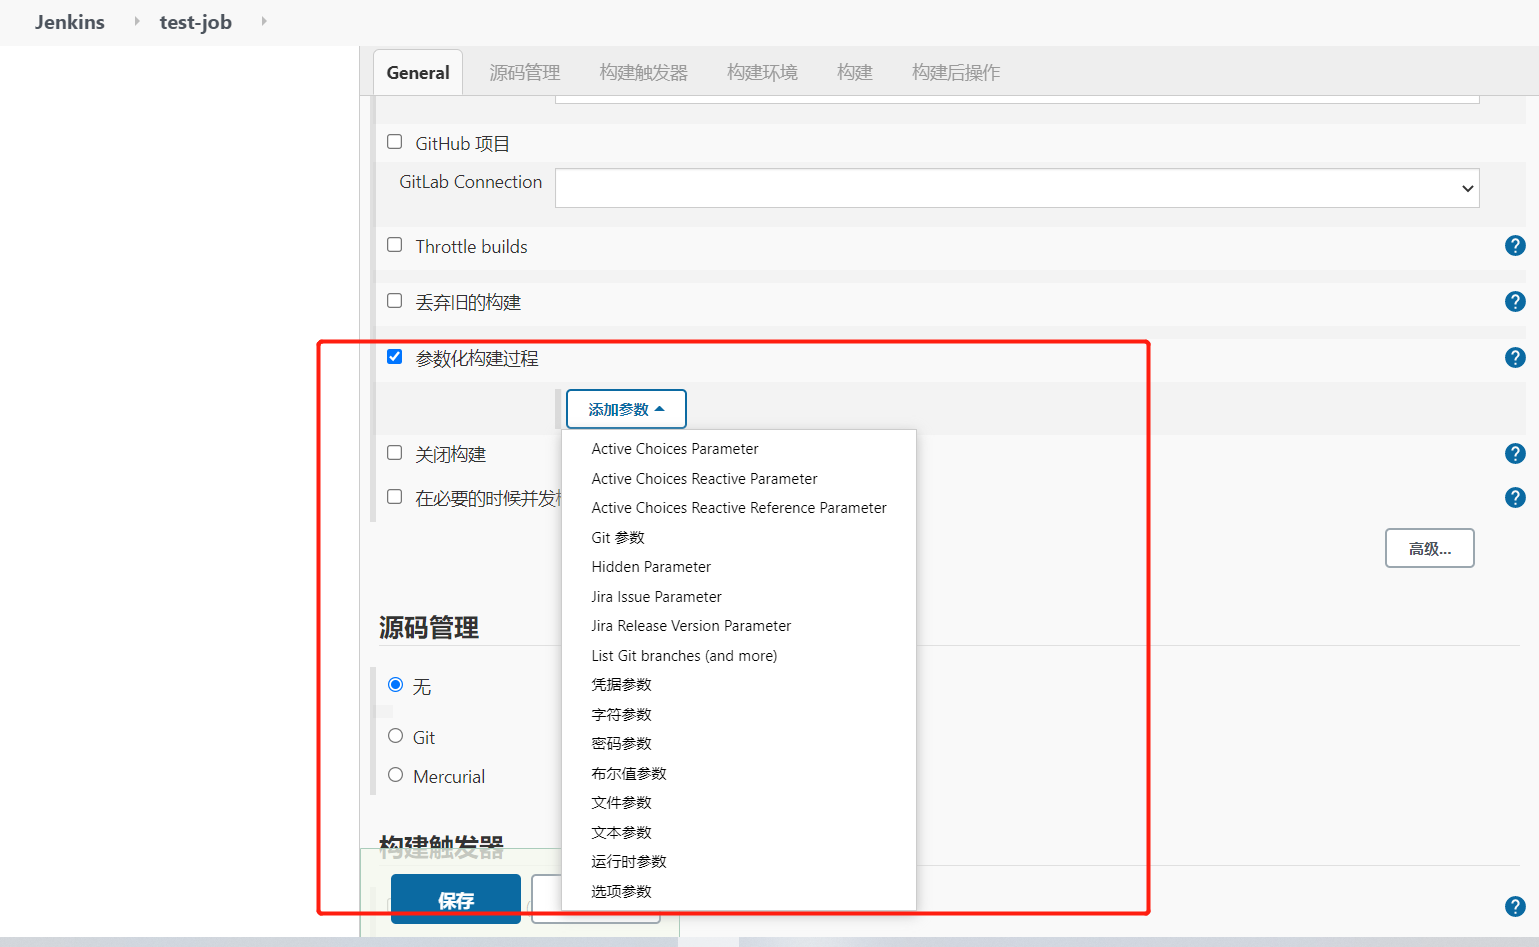
Task: Pick 运行时参数 from the list
Action: point(739,862)
